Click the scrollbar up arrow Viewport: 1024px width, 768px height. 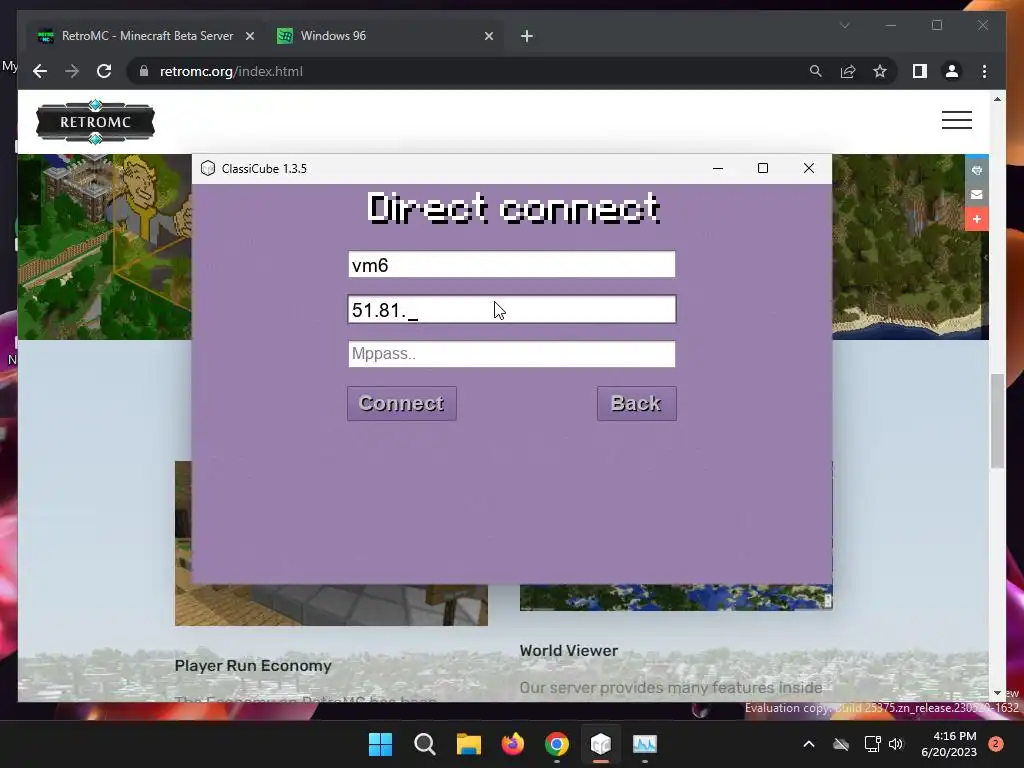(997, 99)
